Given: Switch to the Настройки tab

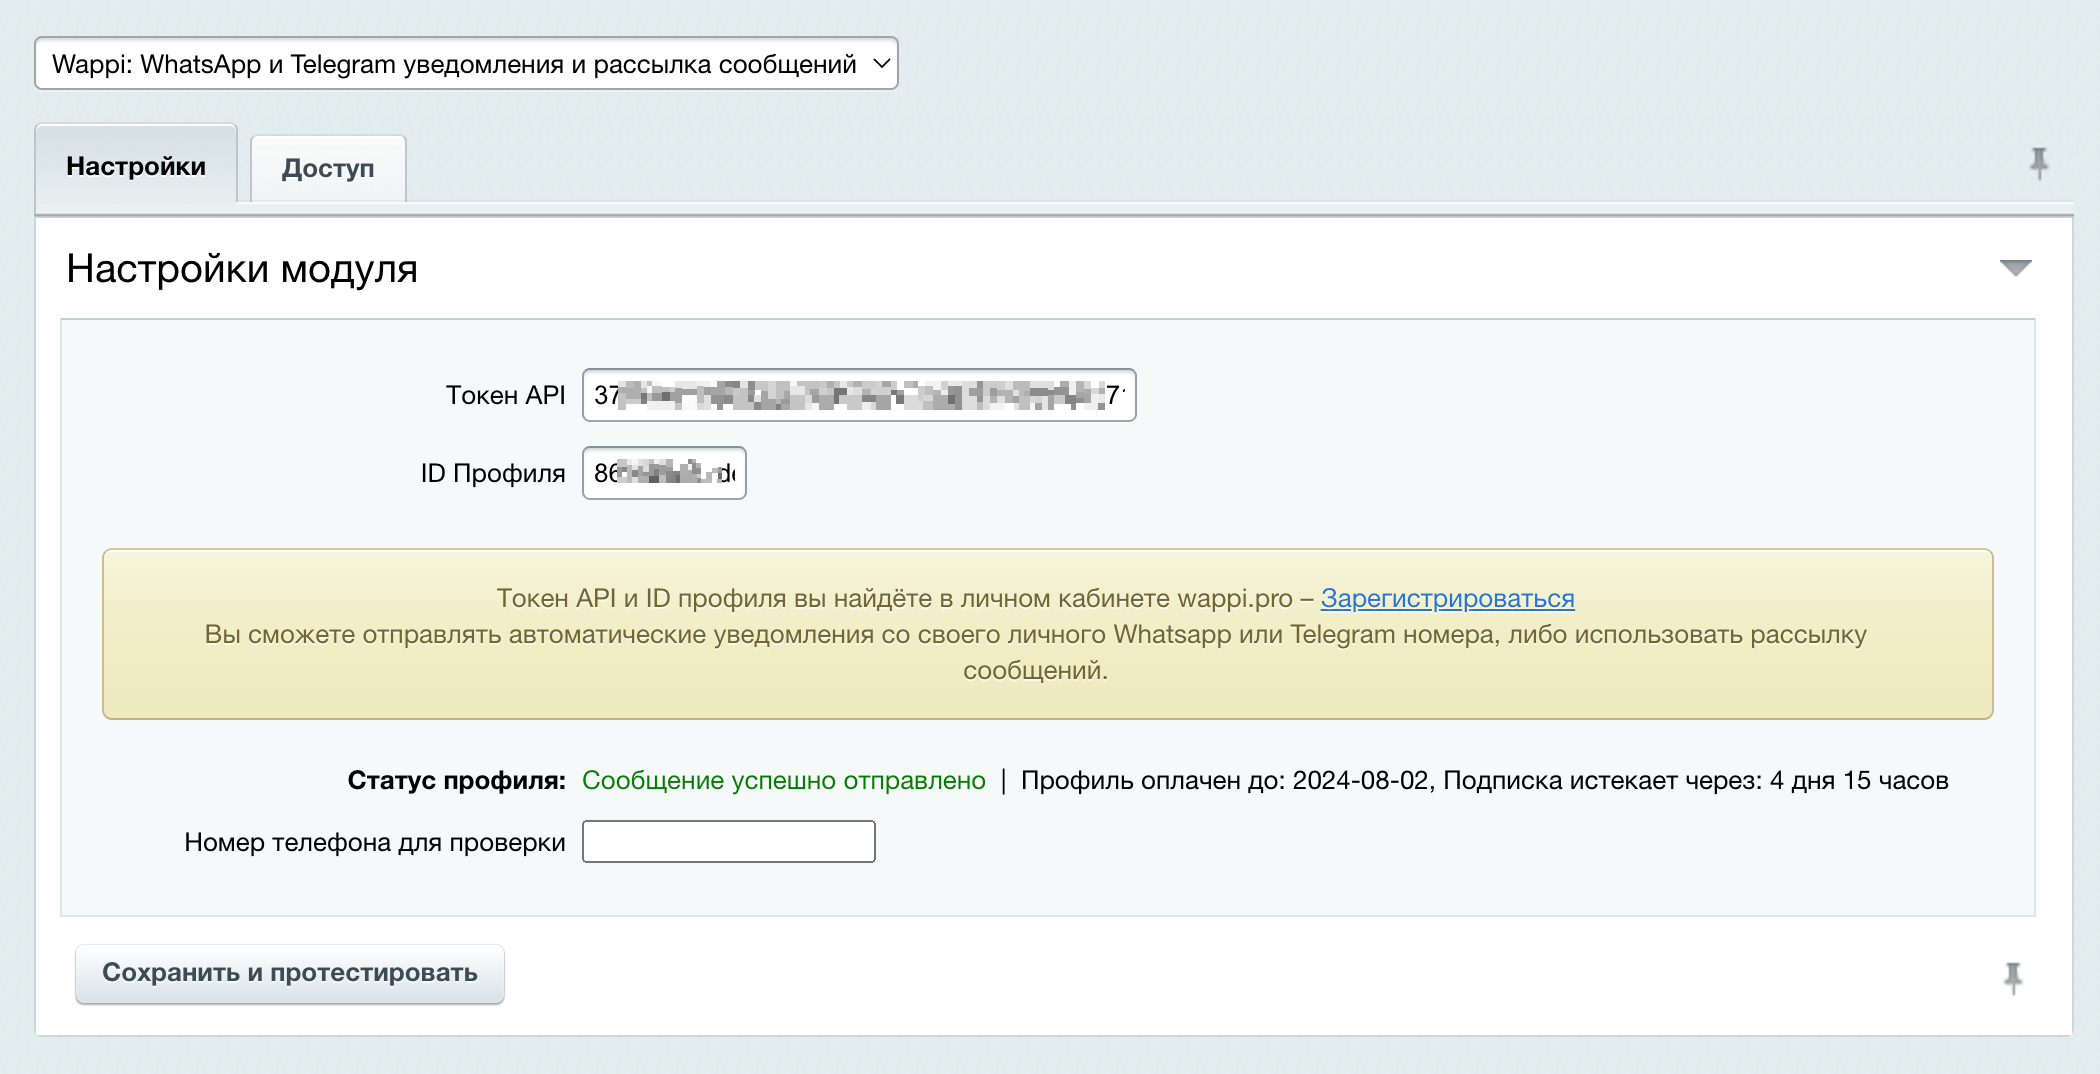Looking at the screenshot, I should pos(136,166).
